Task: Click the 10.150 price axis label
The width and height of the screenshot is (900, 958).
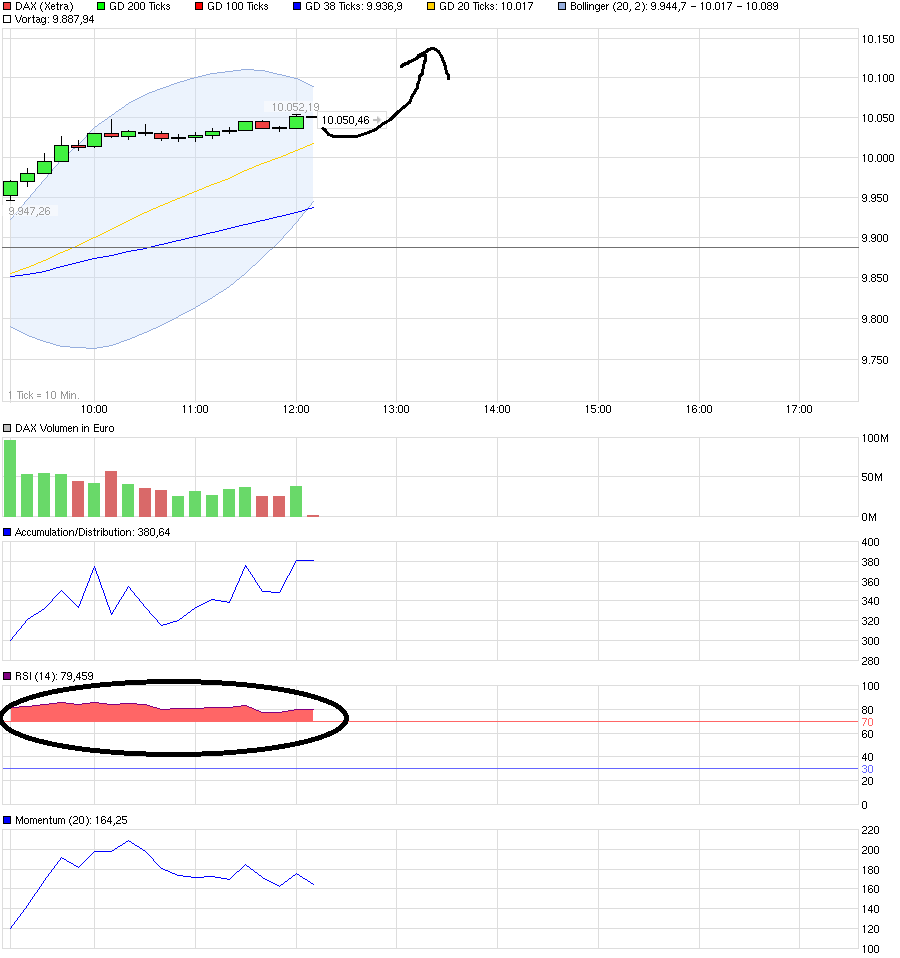Action: click(x=878, y=39)
